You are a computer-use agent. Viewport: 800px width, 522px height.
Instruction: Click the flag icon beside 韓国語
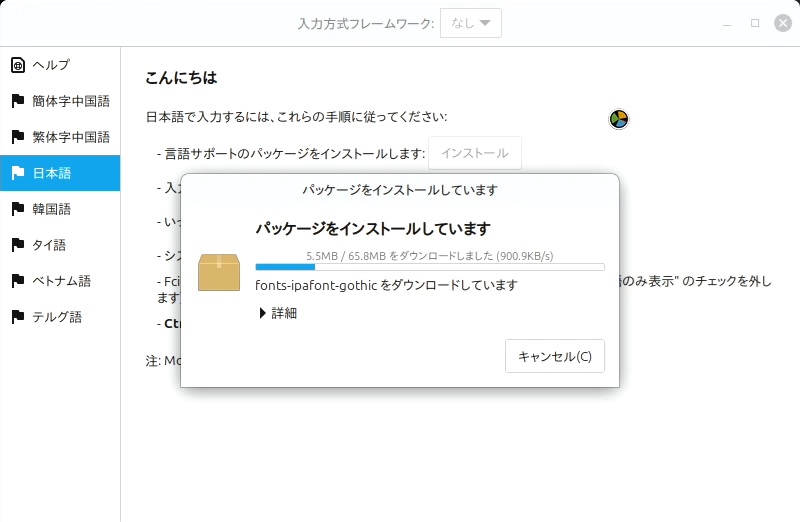[17, 209]
